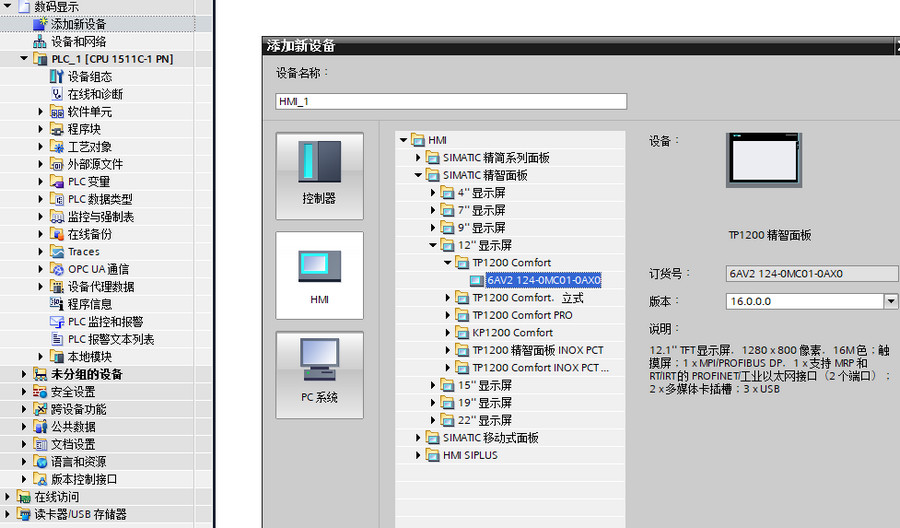Click the KP1200 Comfort folder icon
The height and width of the screenshot is (528, 900).
462,332
